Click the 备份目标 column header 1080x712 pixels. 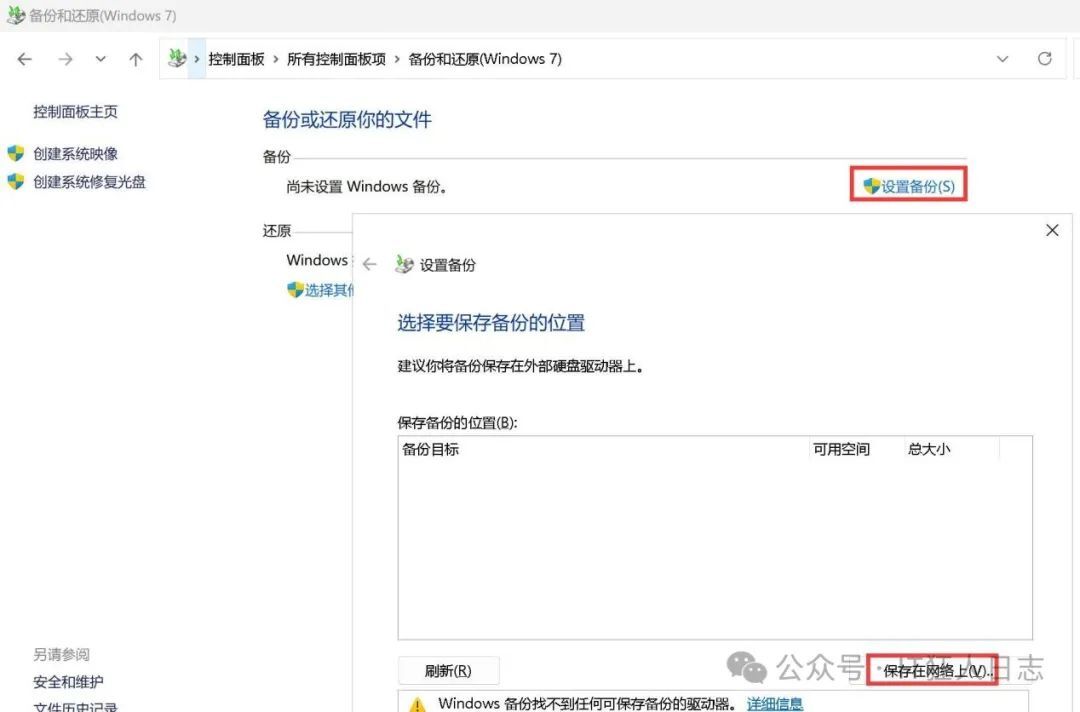click(603, 450)
